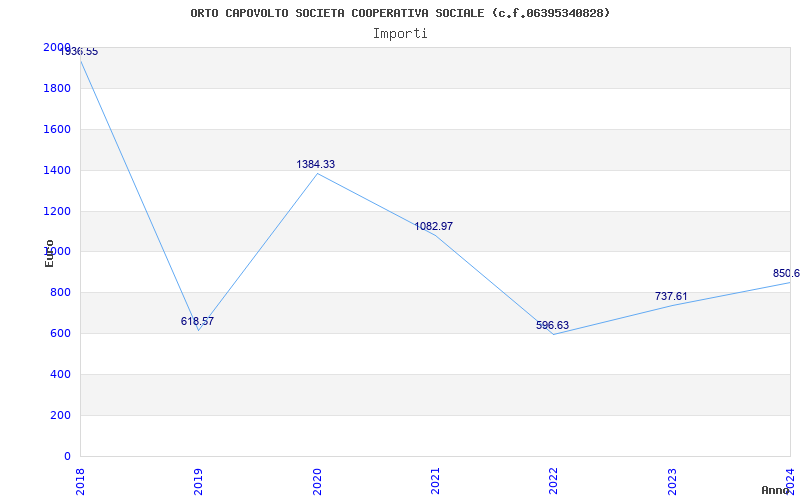The width and height of the screenshot is (800, 500).
Task: Click the 1600 y-axis tick label
Action: (57, 130)
